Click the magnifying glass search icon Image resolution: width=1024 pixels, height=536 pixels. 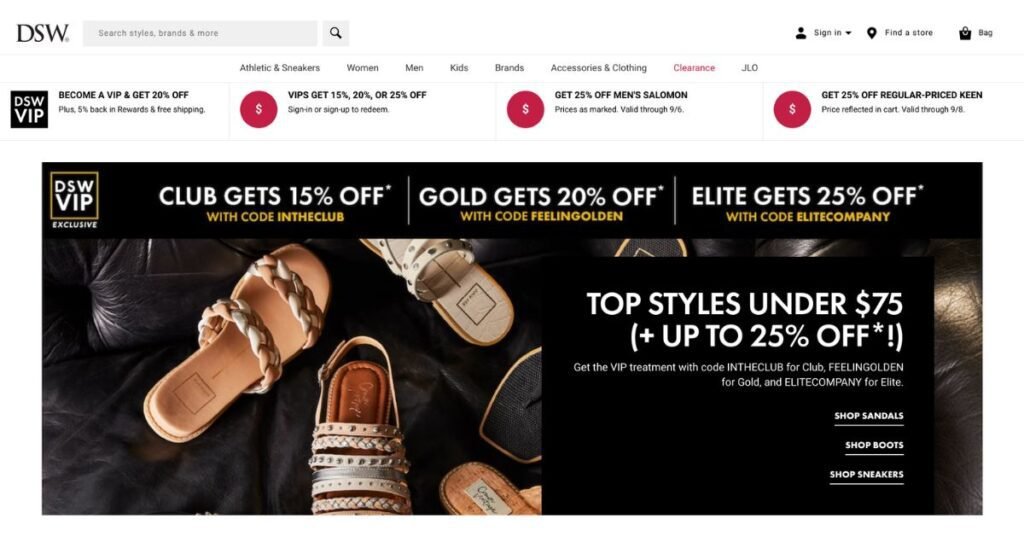pos(336,33)
